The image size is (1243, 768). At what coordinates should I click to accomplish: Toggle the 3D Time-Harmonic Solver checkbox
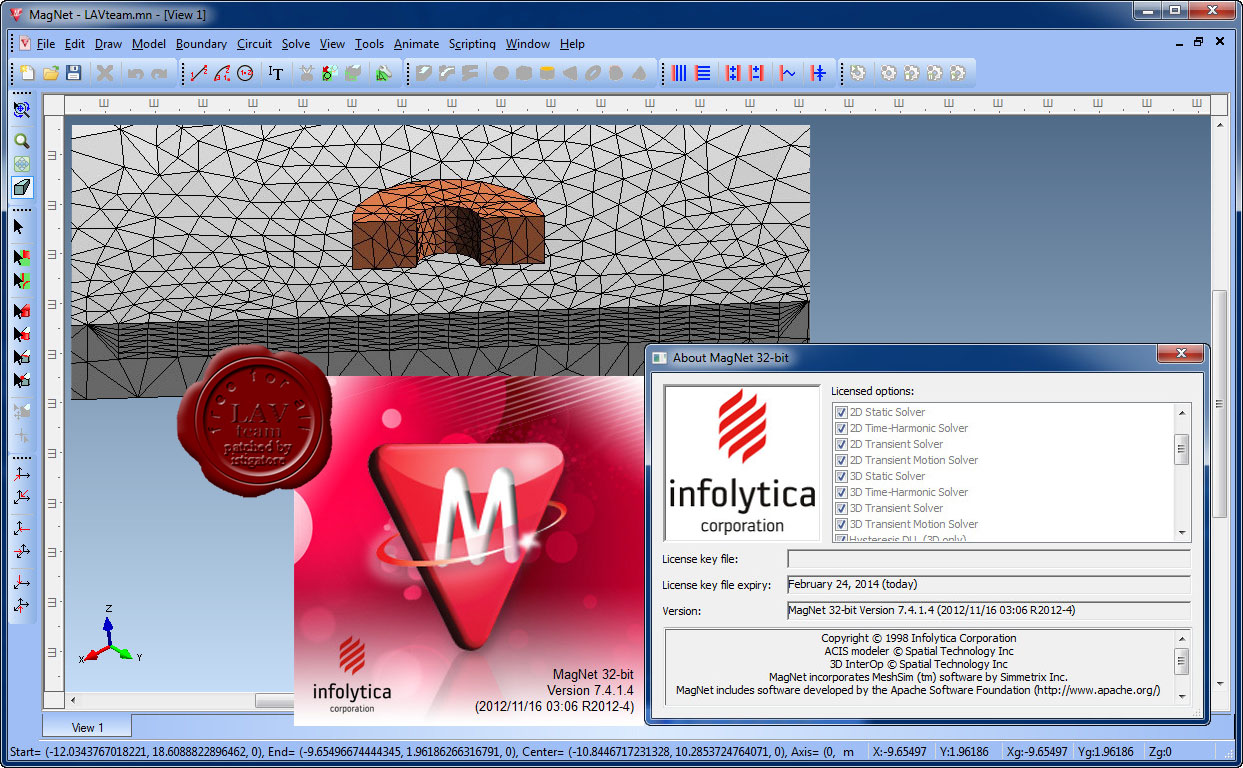pos(841,492)
